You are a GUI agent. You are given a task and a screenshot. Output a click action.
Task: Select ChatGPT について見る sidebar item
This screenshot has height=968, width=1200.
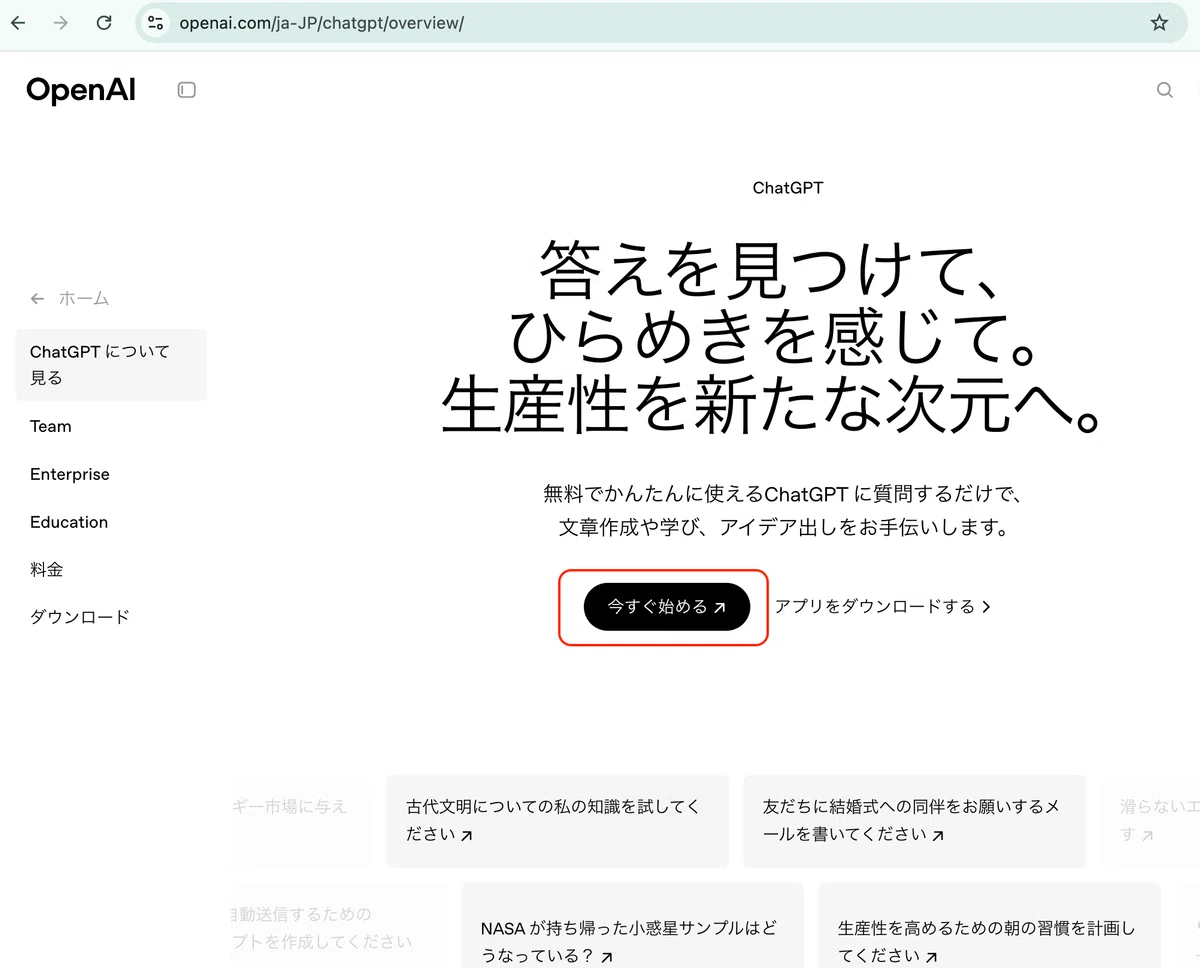[x=111, y=365]
